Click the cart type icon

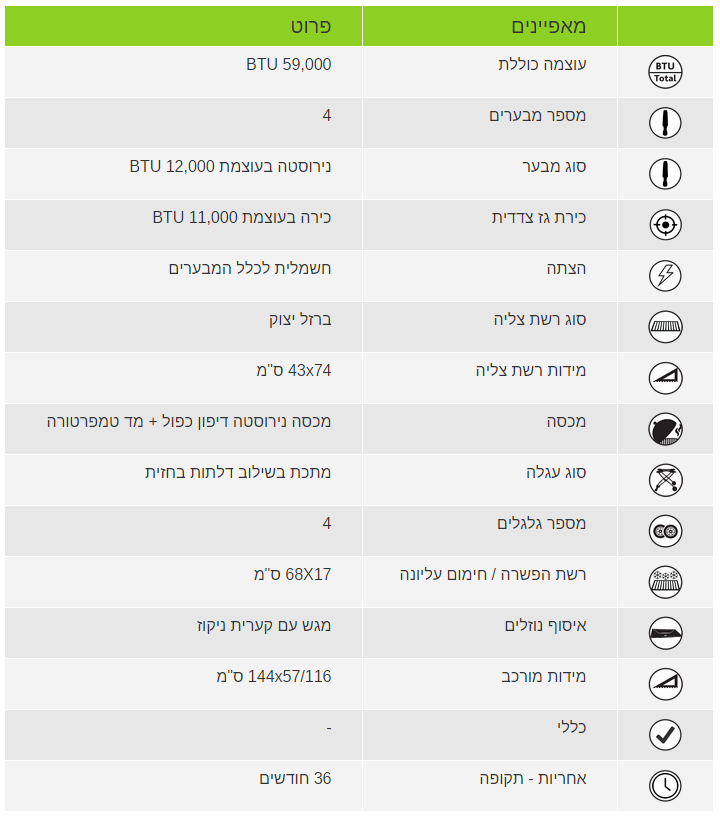665,480
